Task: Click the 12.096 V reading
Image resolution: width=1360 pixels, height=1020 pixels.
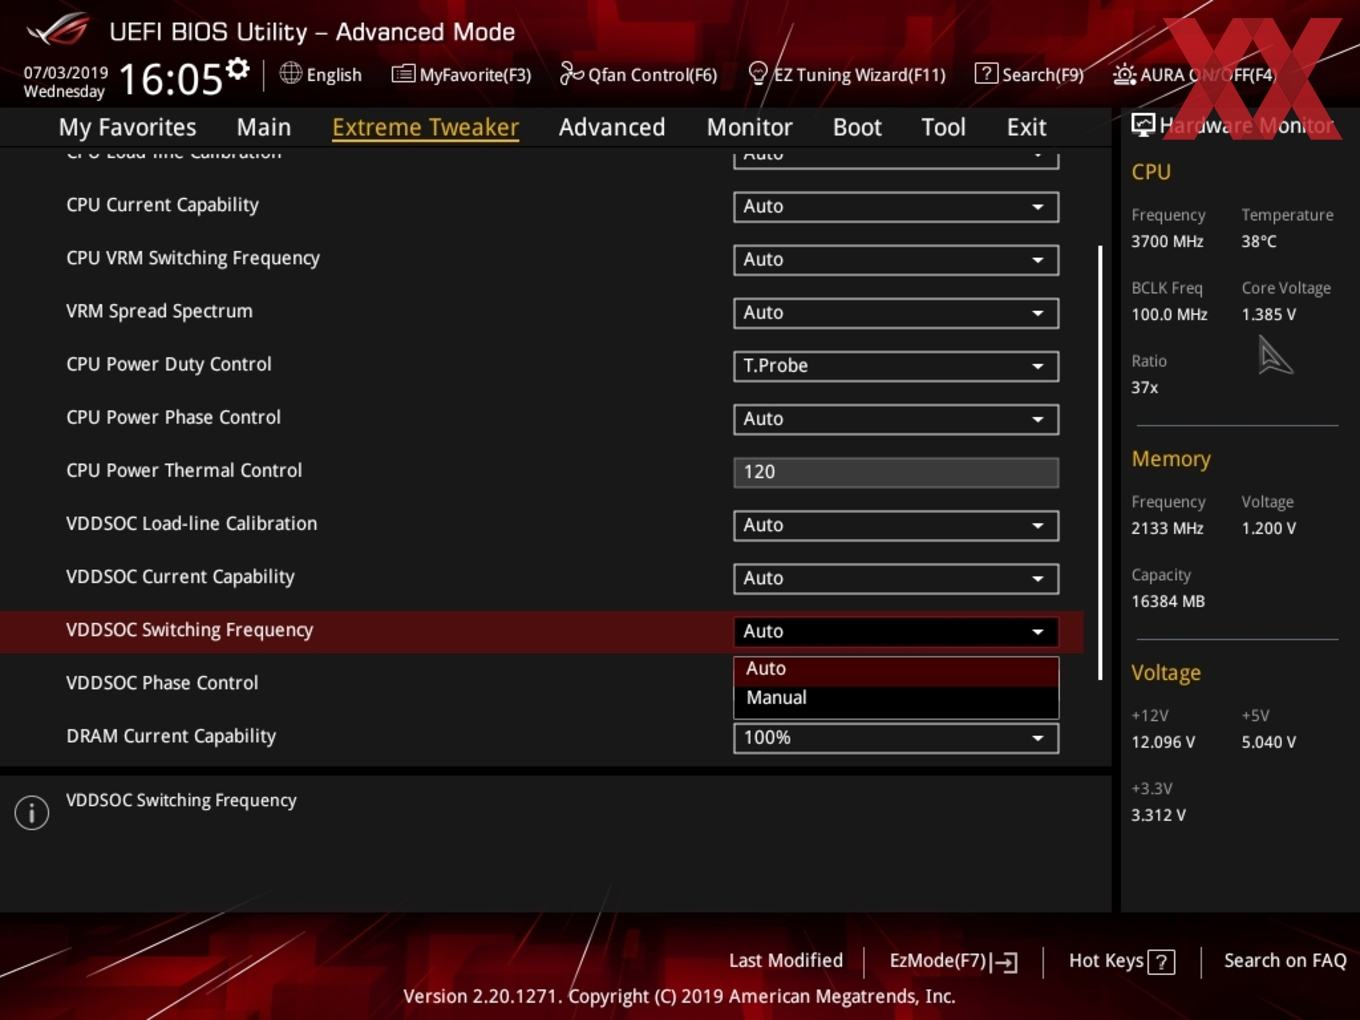Action: click(1162, 742)
